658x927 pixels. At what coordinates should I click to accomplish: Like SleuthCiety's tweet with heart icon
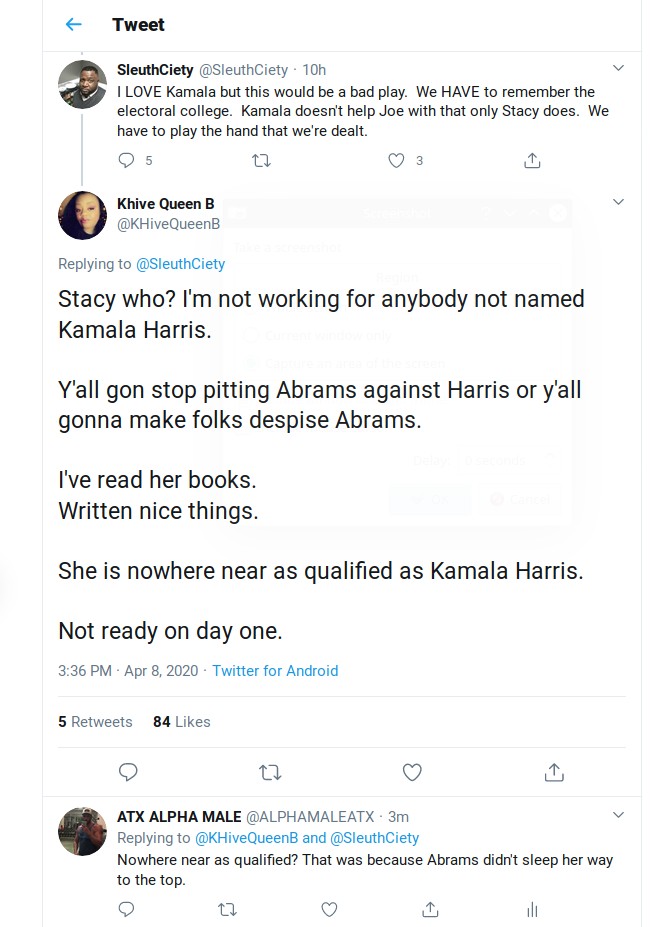point(396,160)
